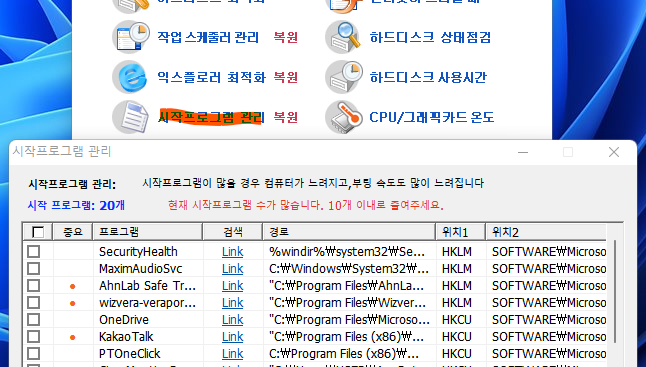Open the Link for wizvera-verapor...
This screenshot has width=646, height=367.
pyautogui.click(x=232, y=303)
